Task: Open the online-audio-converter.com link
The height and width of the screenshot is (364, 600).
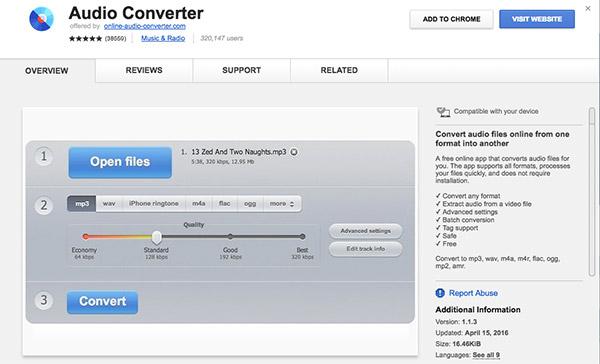Action: [145, 26]
